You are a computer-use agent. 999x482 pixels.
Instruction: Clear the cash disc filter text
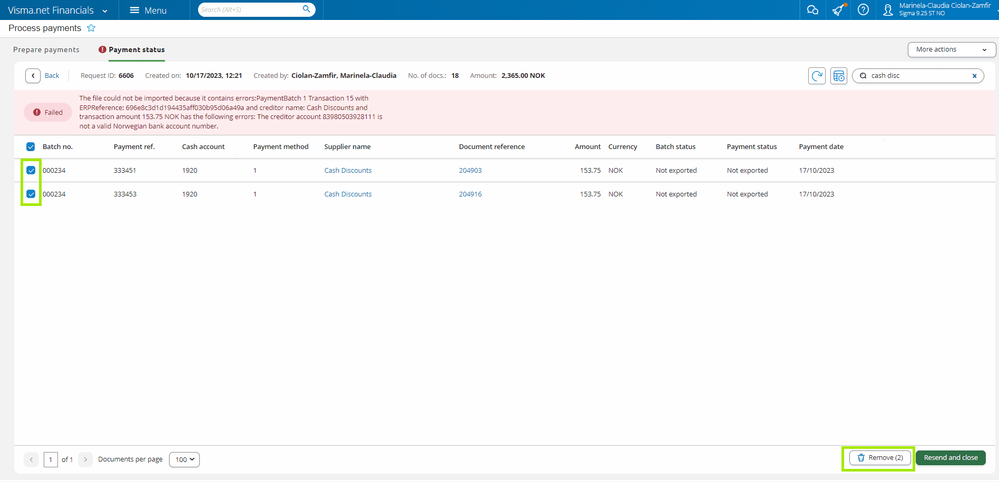[x=974, y=76]
